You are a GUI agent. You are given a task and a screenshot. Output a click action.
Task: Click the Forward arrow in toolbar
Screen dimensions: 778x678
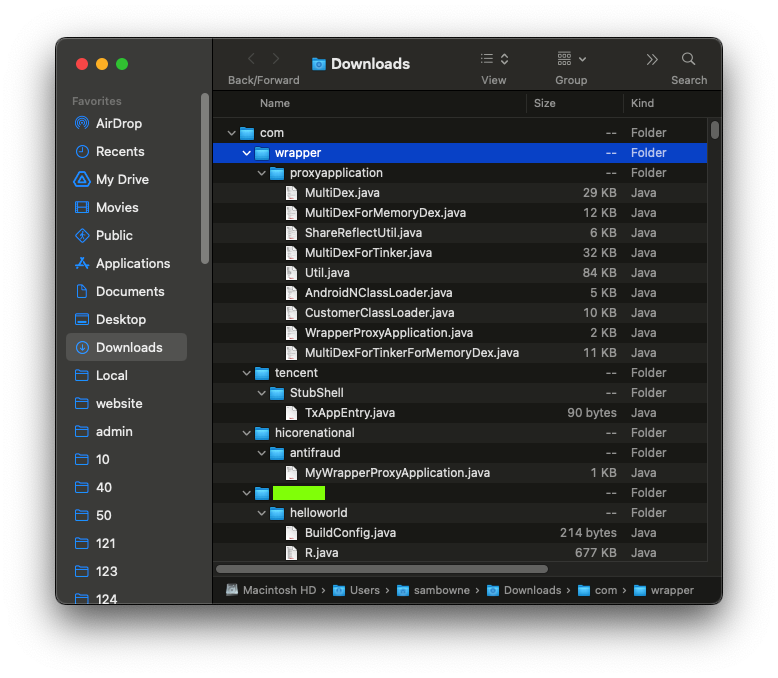pos(276,59)
